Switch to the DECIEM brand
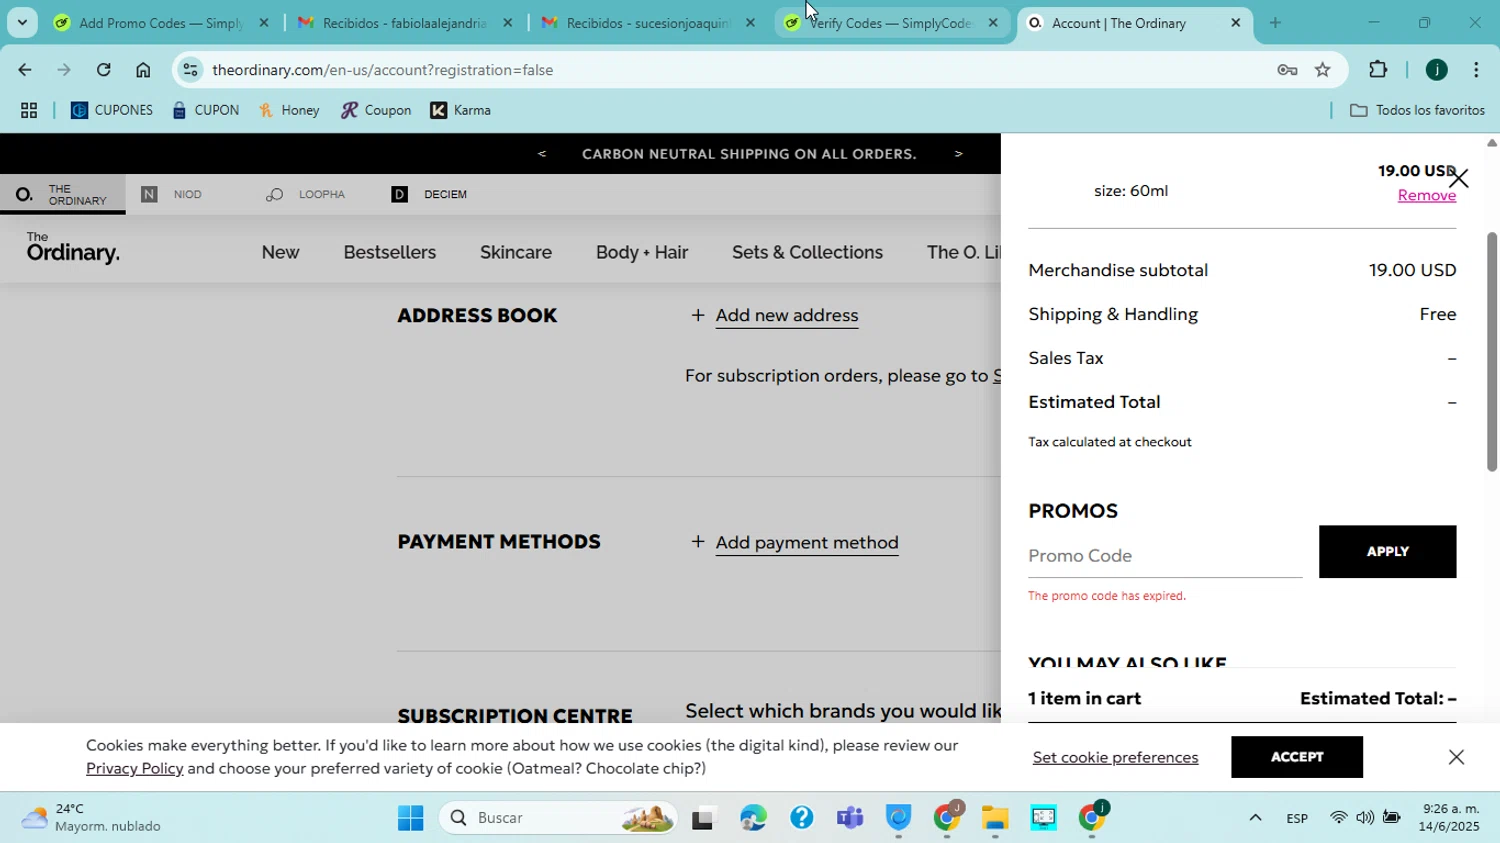Image resolution: width=1500 pixels, height=843 pixels. [429, 194]
